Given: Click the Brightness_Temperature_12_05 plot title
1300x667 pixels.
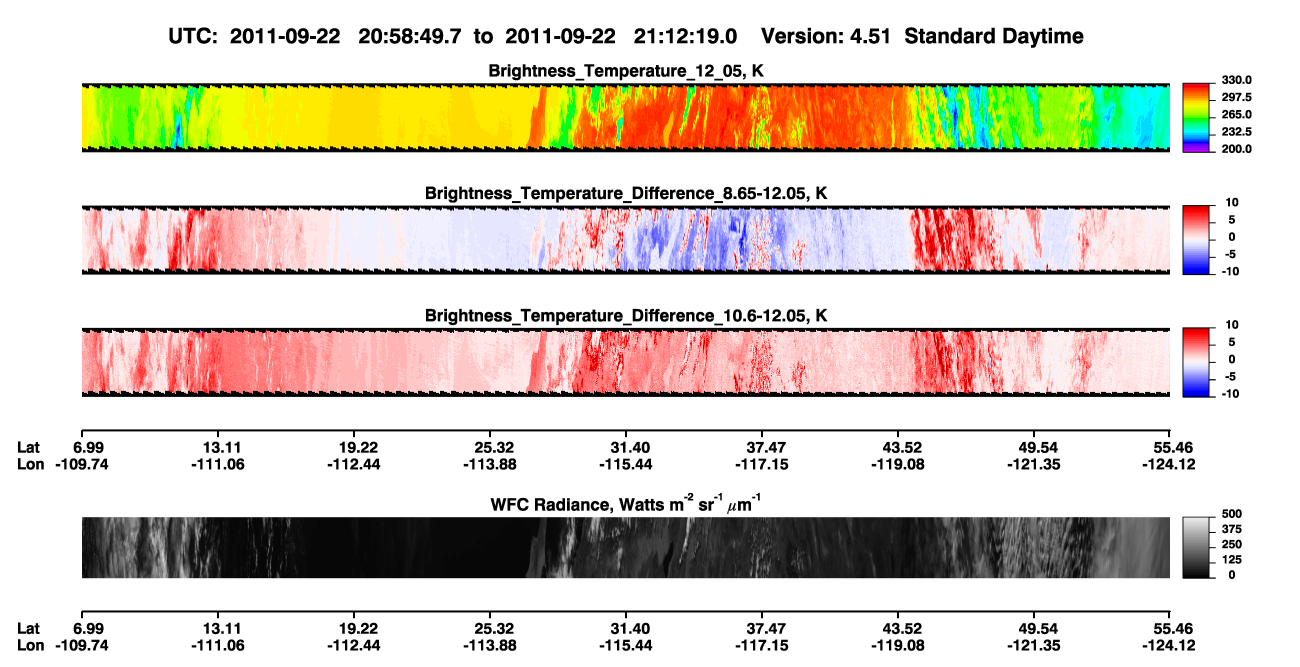Looking at the screenshot, I should click(x=626, y=71).
